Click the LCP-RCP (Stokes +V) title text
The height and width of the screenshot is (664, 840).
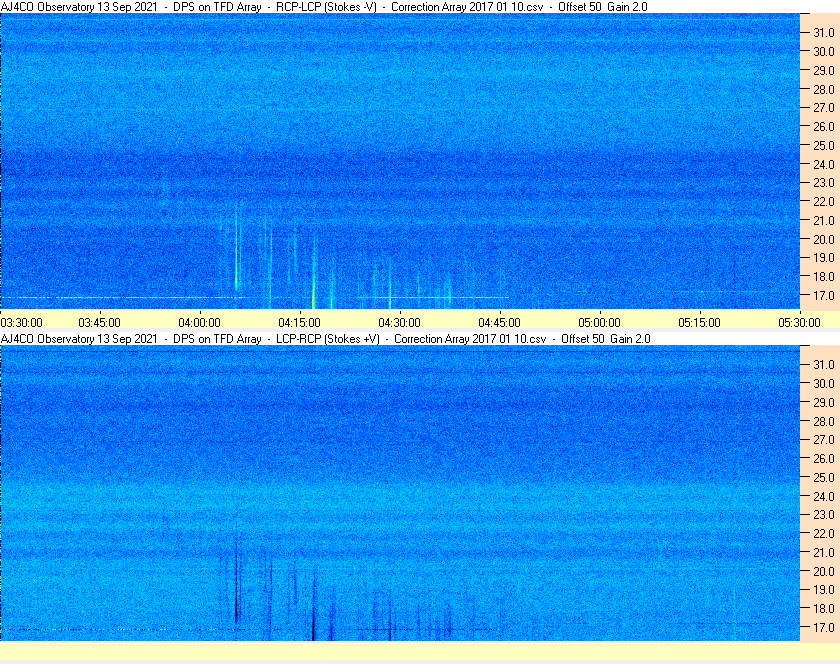tap(328, 339)
